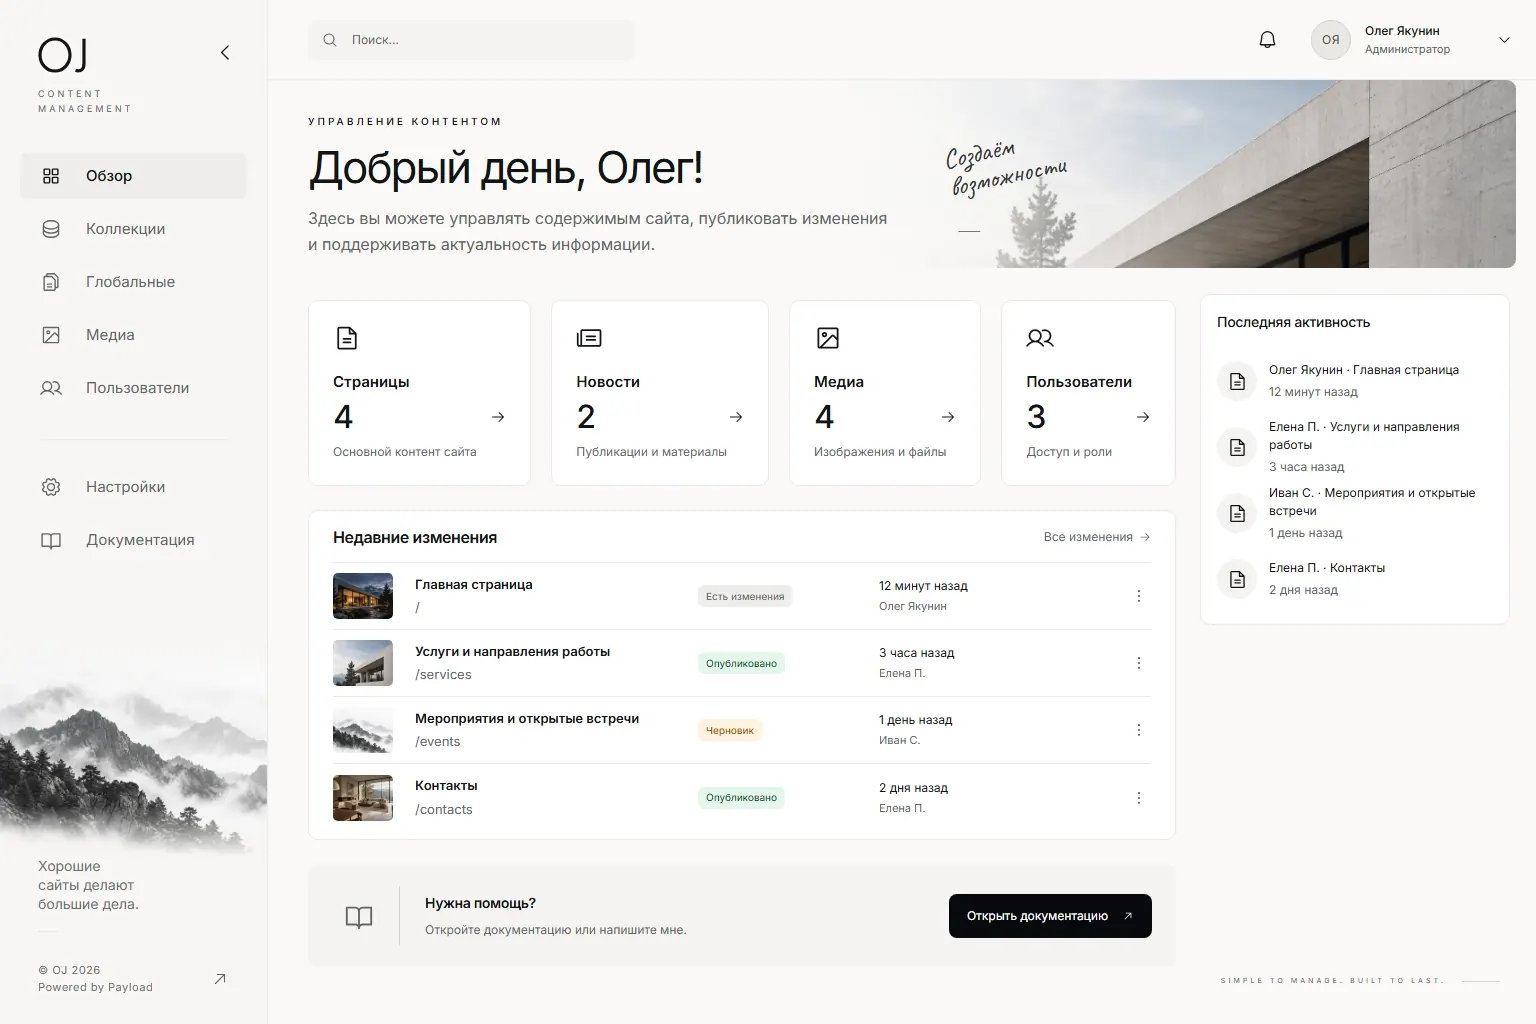Viewport: 1536px width, 1024px height.
Task: Open the Олег Якунин · Главная страница activity item
Action: [x=1354, y=381]
